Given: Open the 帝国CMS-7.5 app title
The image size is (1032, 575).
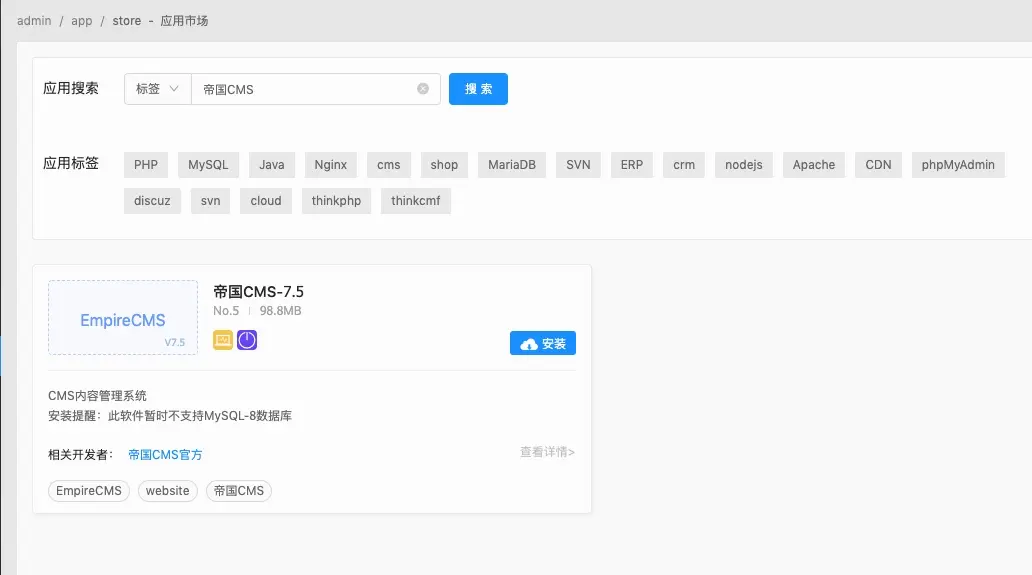Looking at the screenshot, I should coord(259,291).
